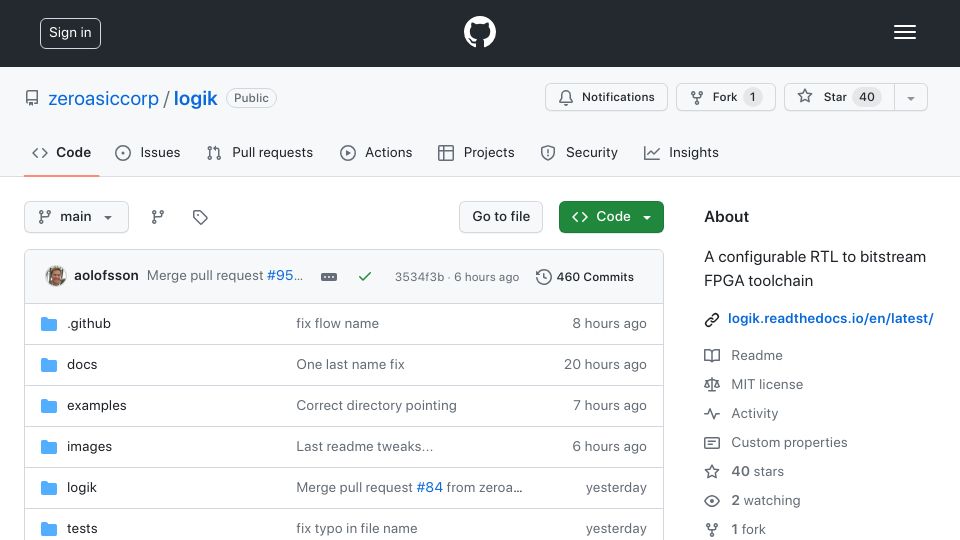The image size is (960, 540).
Task: Open the Activity link
Action: click(x=754, y=413)
